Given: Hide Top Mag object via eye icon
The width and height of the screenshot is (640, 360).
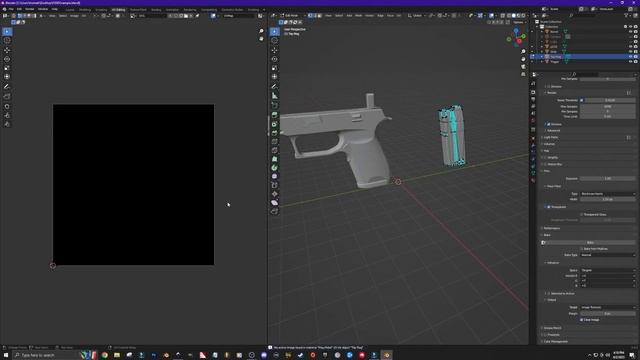Looking at the screenshot, I should [631, 57].
